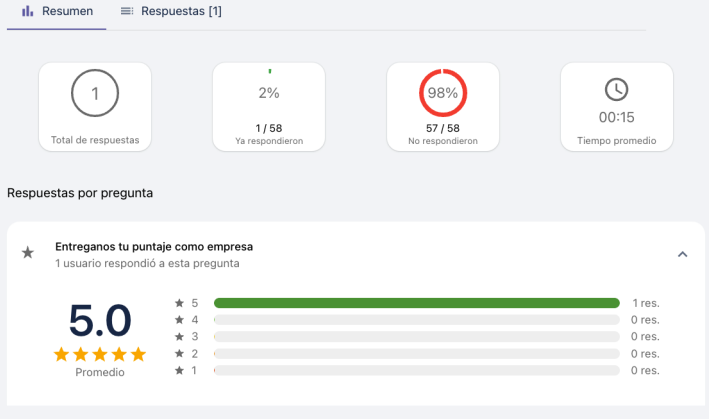Click the gold stars under 5.0 rating
Image resolution: width=709 pixels, height=419 pixels.
[x=100, y=354]
